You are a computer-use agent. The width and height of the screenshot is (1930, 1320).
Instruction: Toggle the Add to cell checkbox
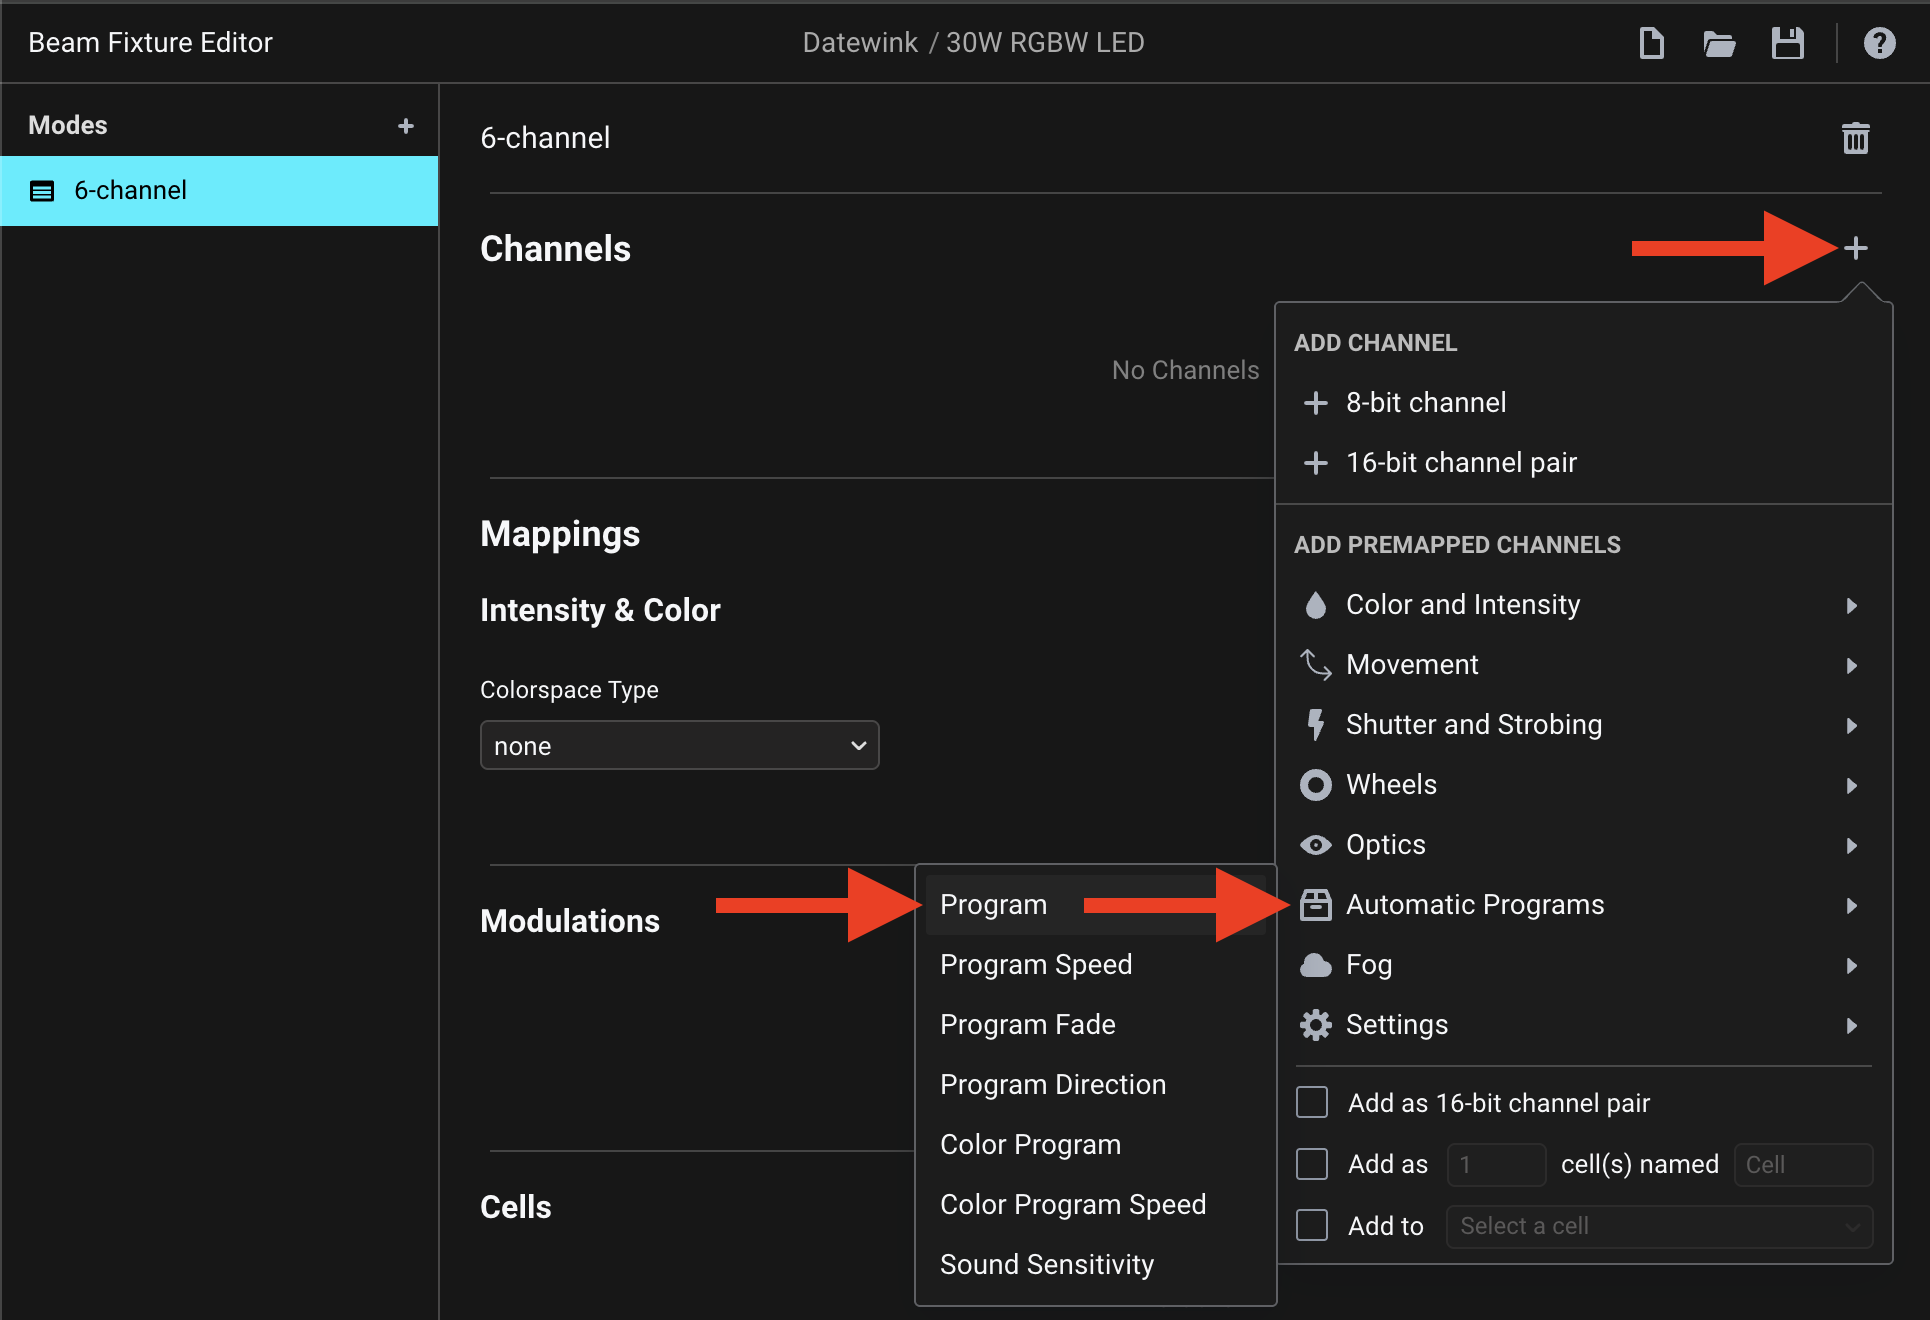click(1312, 1225)
